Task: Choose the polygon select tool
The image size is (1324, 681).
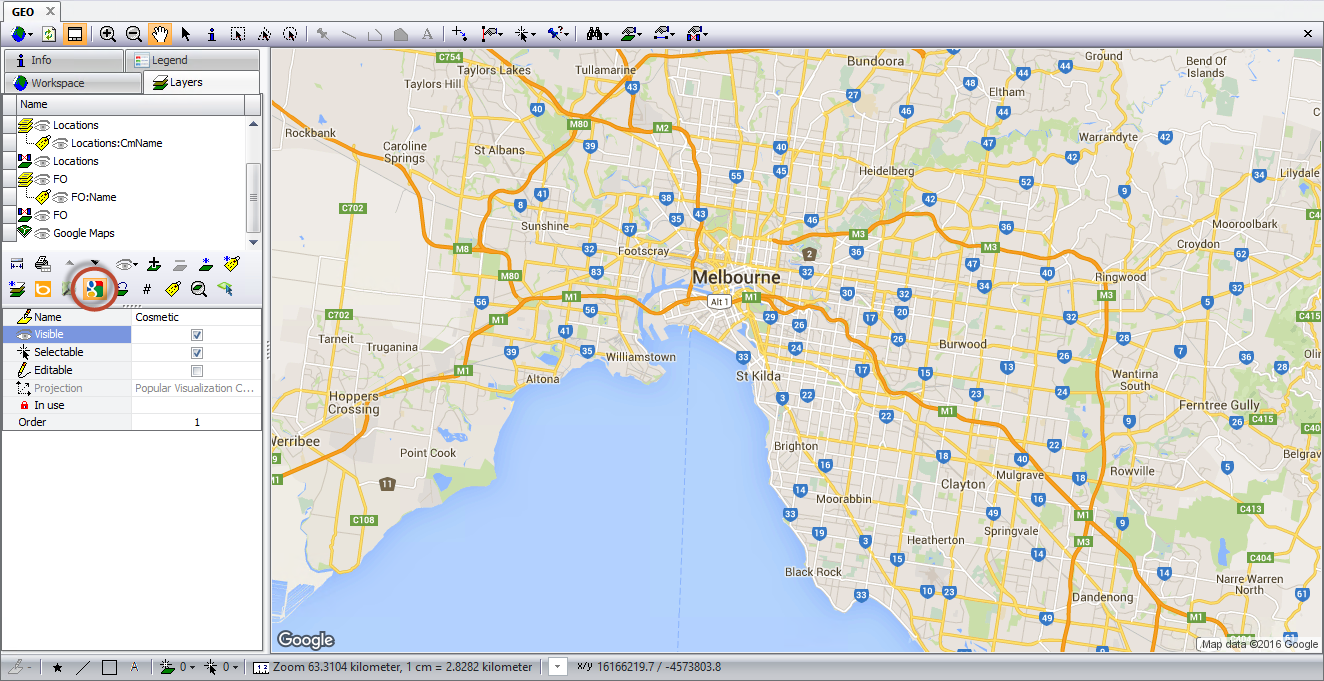Action: point(264,33)
